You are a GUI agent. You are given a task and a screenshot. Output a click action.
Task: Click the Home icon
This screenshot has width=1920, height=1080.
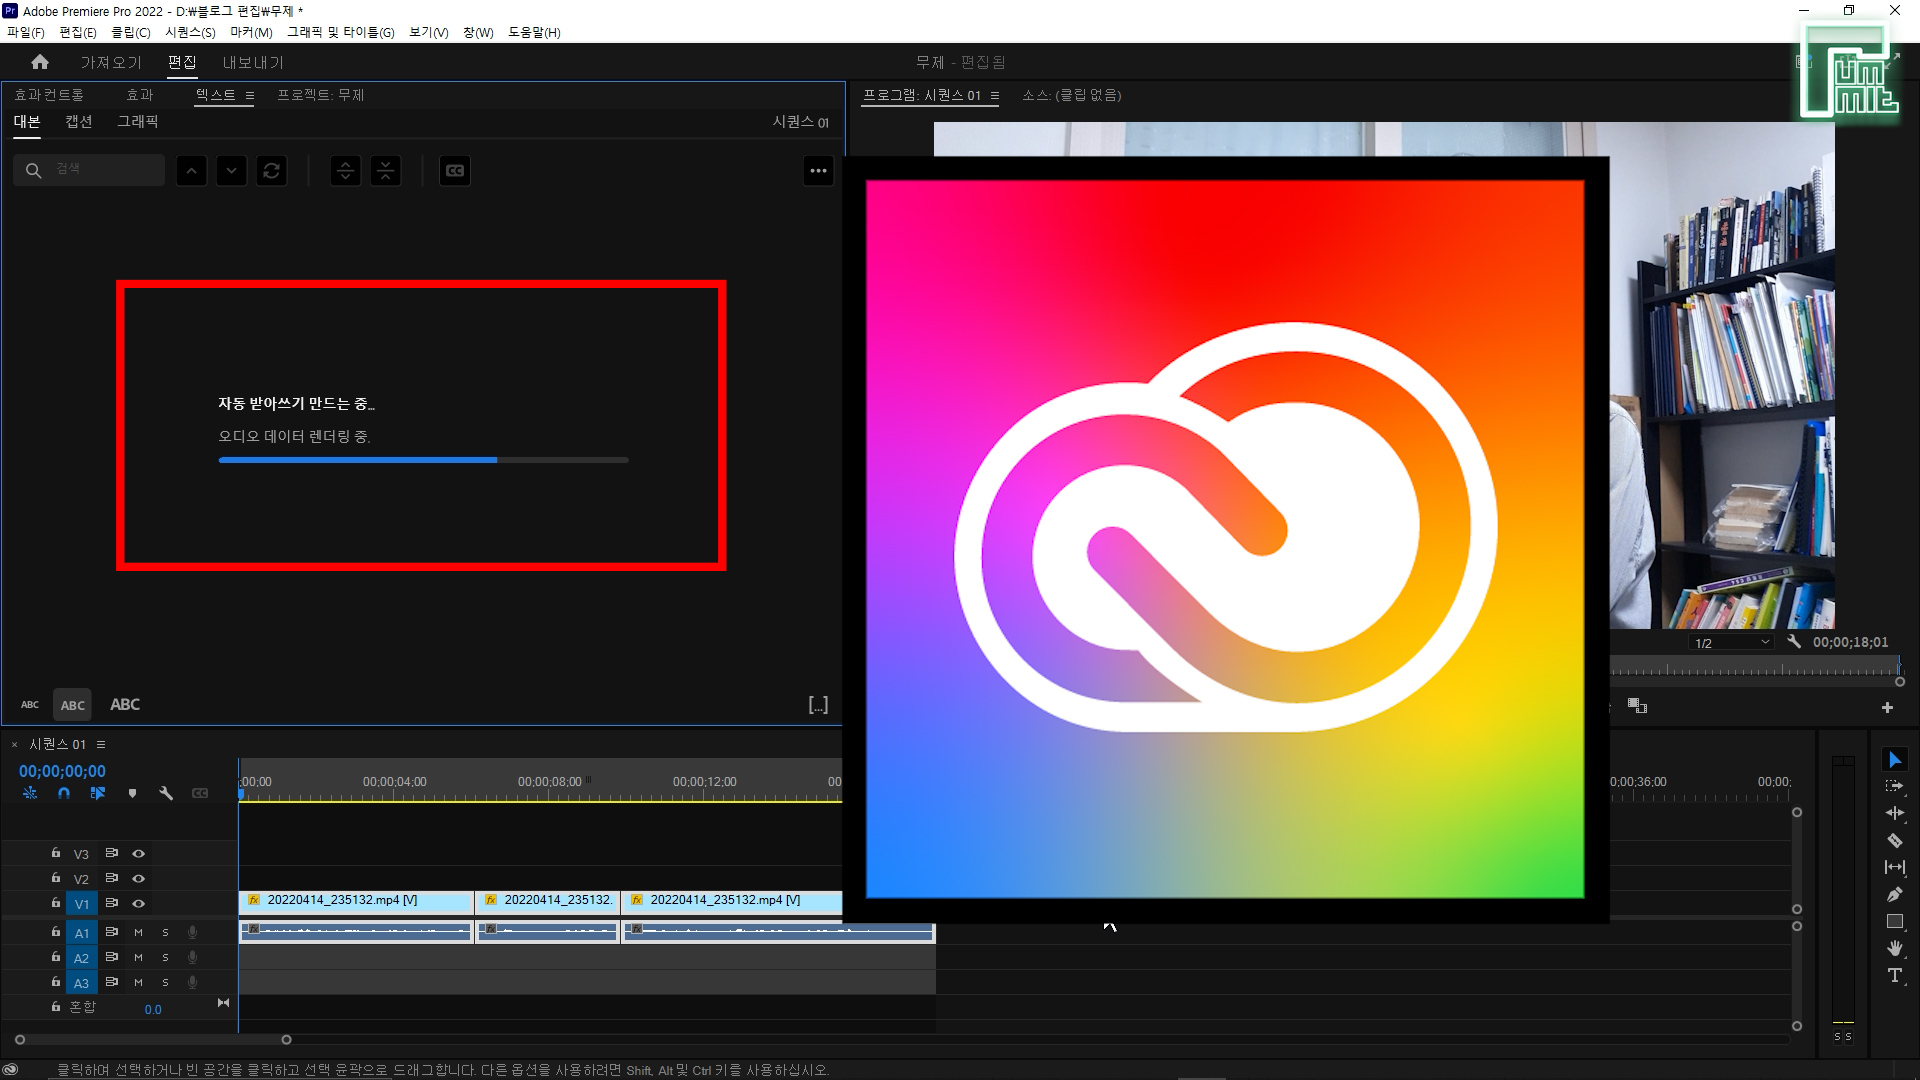coord(40,62)
